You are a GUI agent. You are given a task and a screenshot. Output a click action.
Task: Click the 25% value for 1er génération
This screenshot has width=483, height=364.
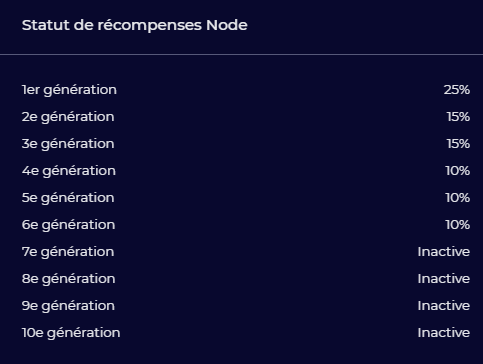[x=457, y=90]
